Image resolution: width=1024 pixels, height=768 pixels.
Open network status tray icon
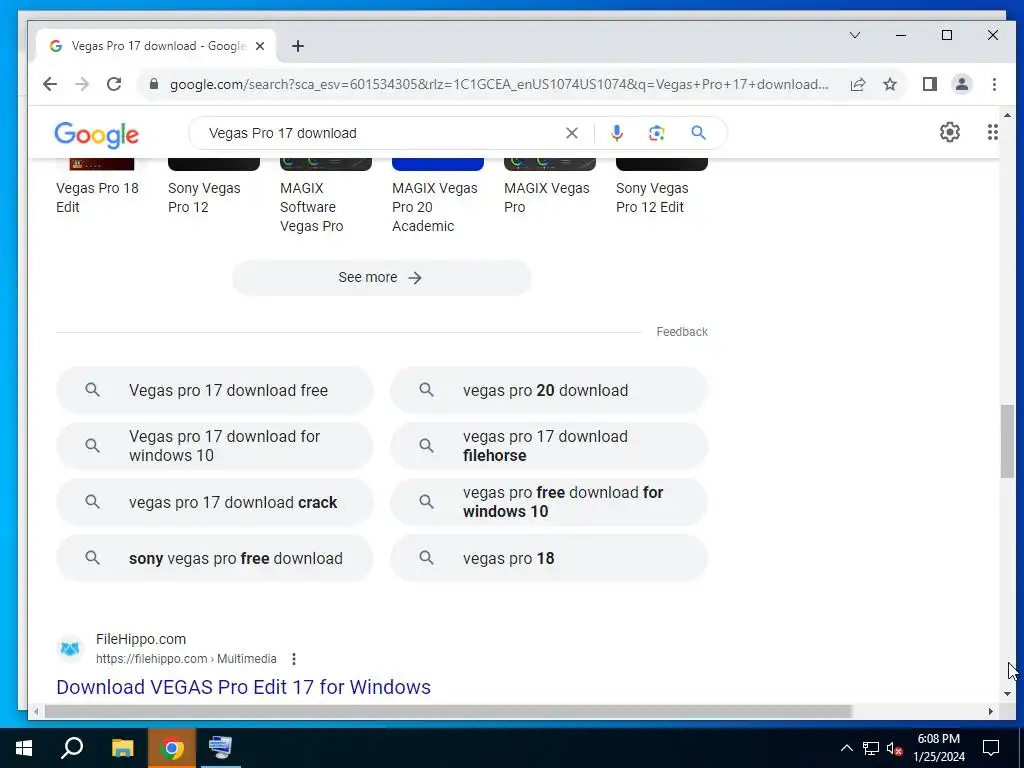pyautogui.click(x=871, y=748)
